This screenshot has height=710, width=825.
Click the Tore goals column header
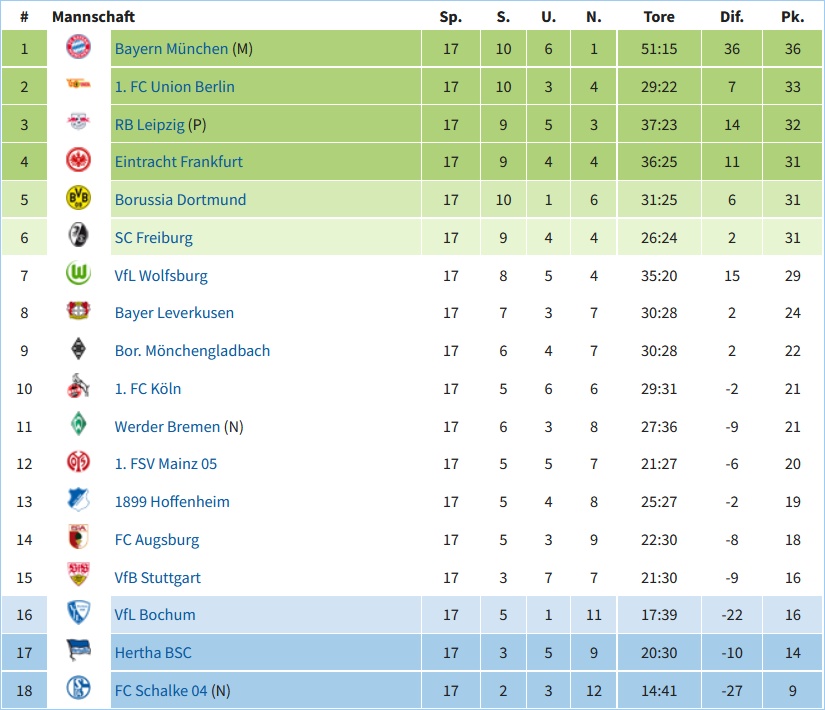point(659,17)
